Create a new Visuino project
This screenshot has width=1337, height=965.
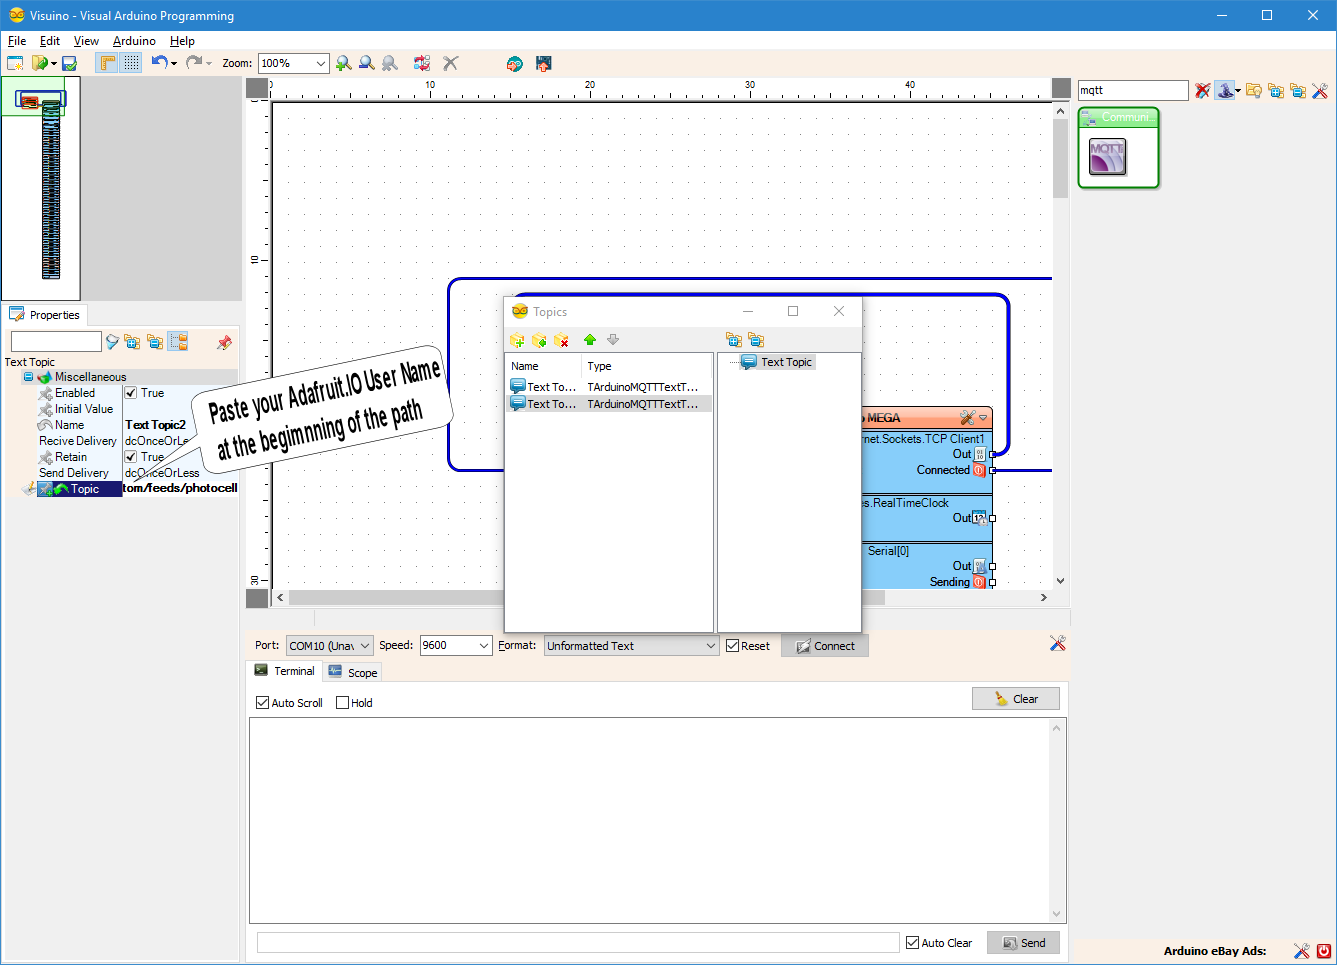(15, 63)
